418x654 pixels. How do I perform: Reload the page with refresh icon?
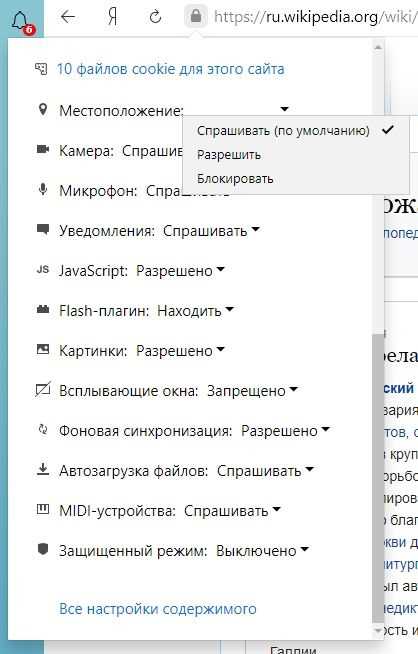(x=156, y=17)
